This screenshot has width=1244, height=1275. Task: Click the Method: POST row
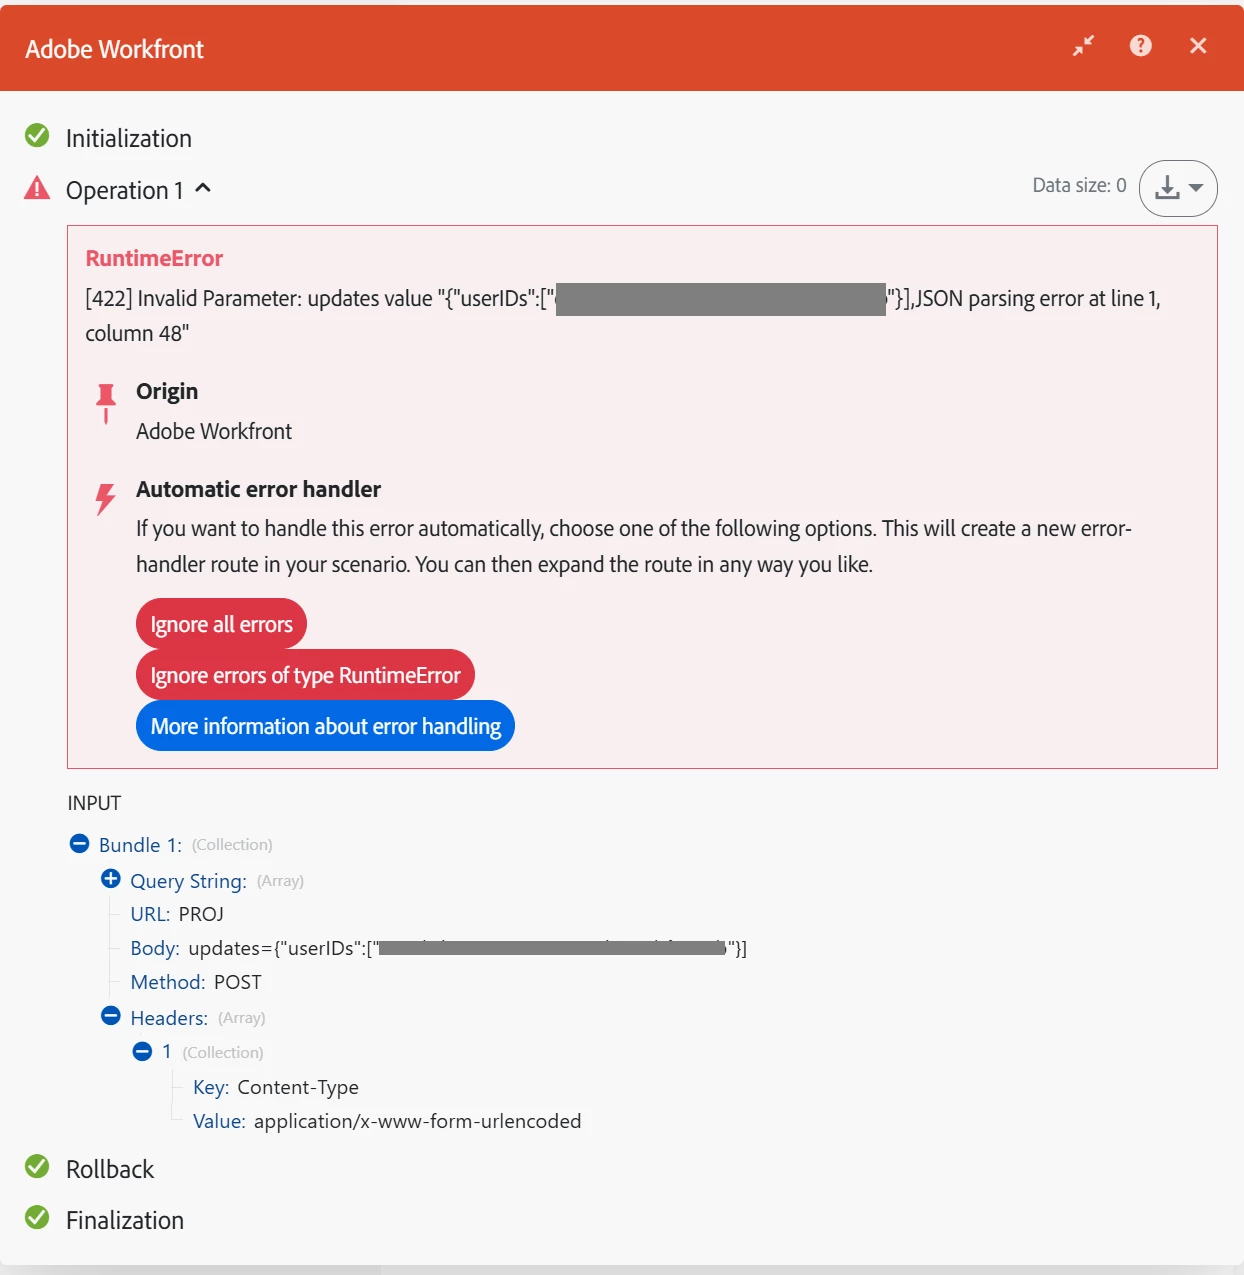[x=196, y=982]
